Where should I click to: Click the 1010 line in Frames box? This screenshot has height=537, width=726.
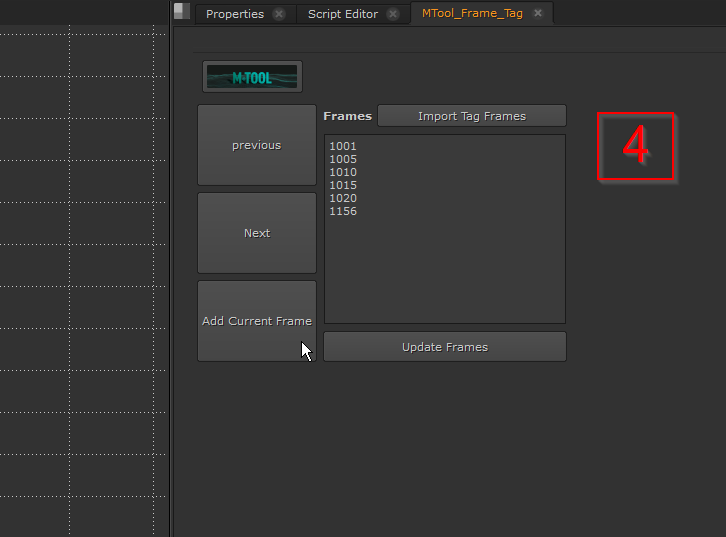pyautogui.click(x=343, y=172)
